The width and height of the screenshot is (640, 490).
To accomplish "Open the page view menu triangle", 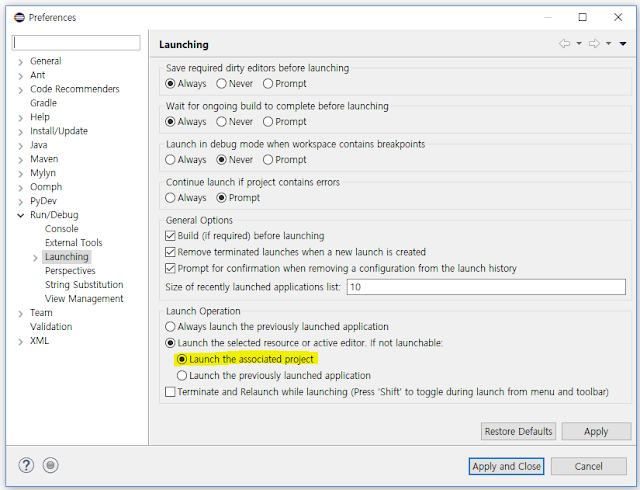I will click(623, 43).
